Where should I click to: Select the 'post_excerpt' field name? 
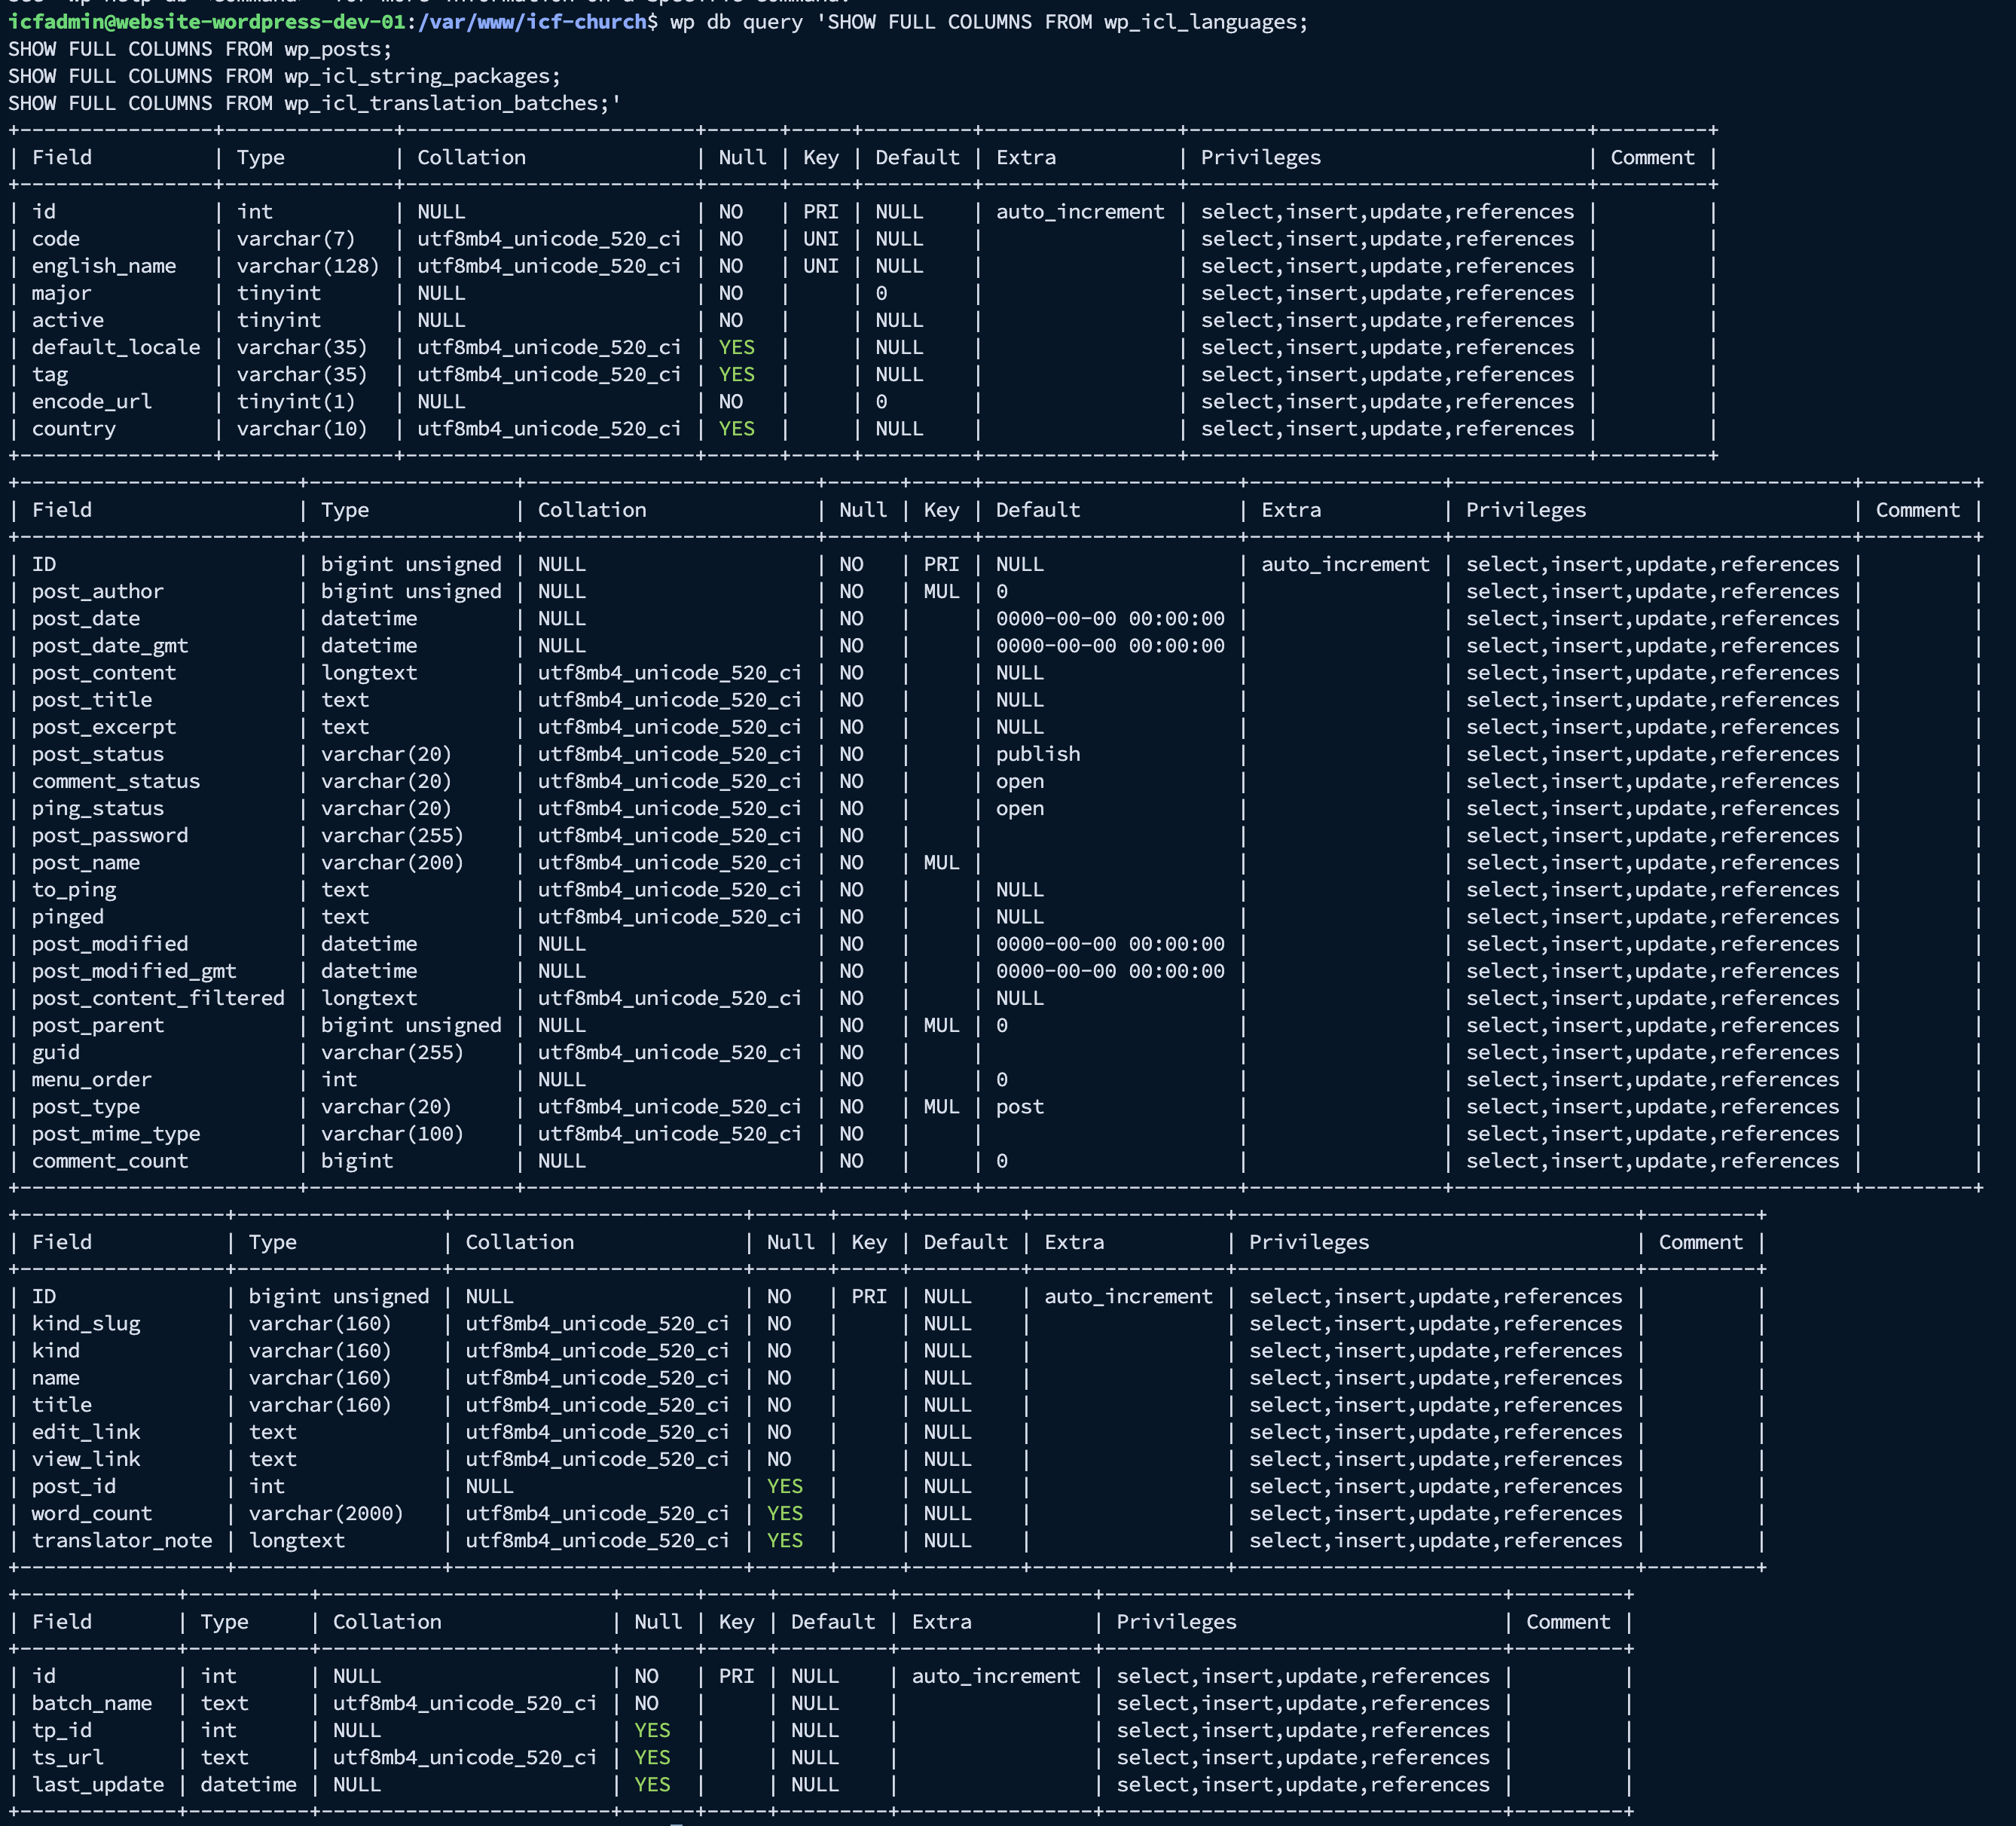[104, 727]
